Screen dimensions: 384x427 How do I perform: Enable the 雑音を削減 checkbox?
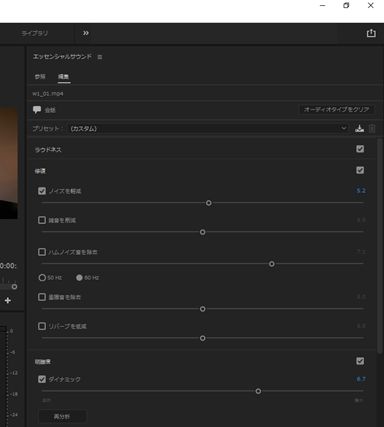point(42,220)
